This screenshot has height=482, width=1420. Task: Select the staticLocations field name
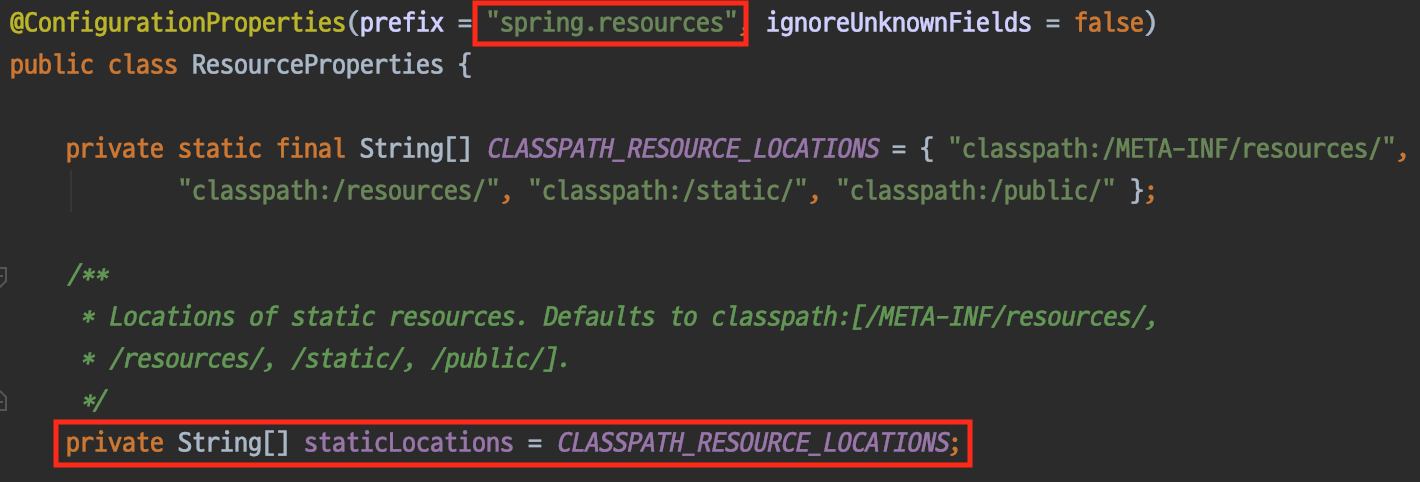pyautogui.click(x=408, y=442)
